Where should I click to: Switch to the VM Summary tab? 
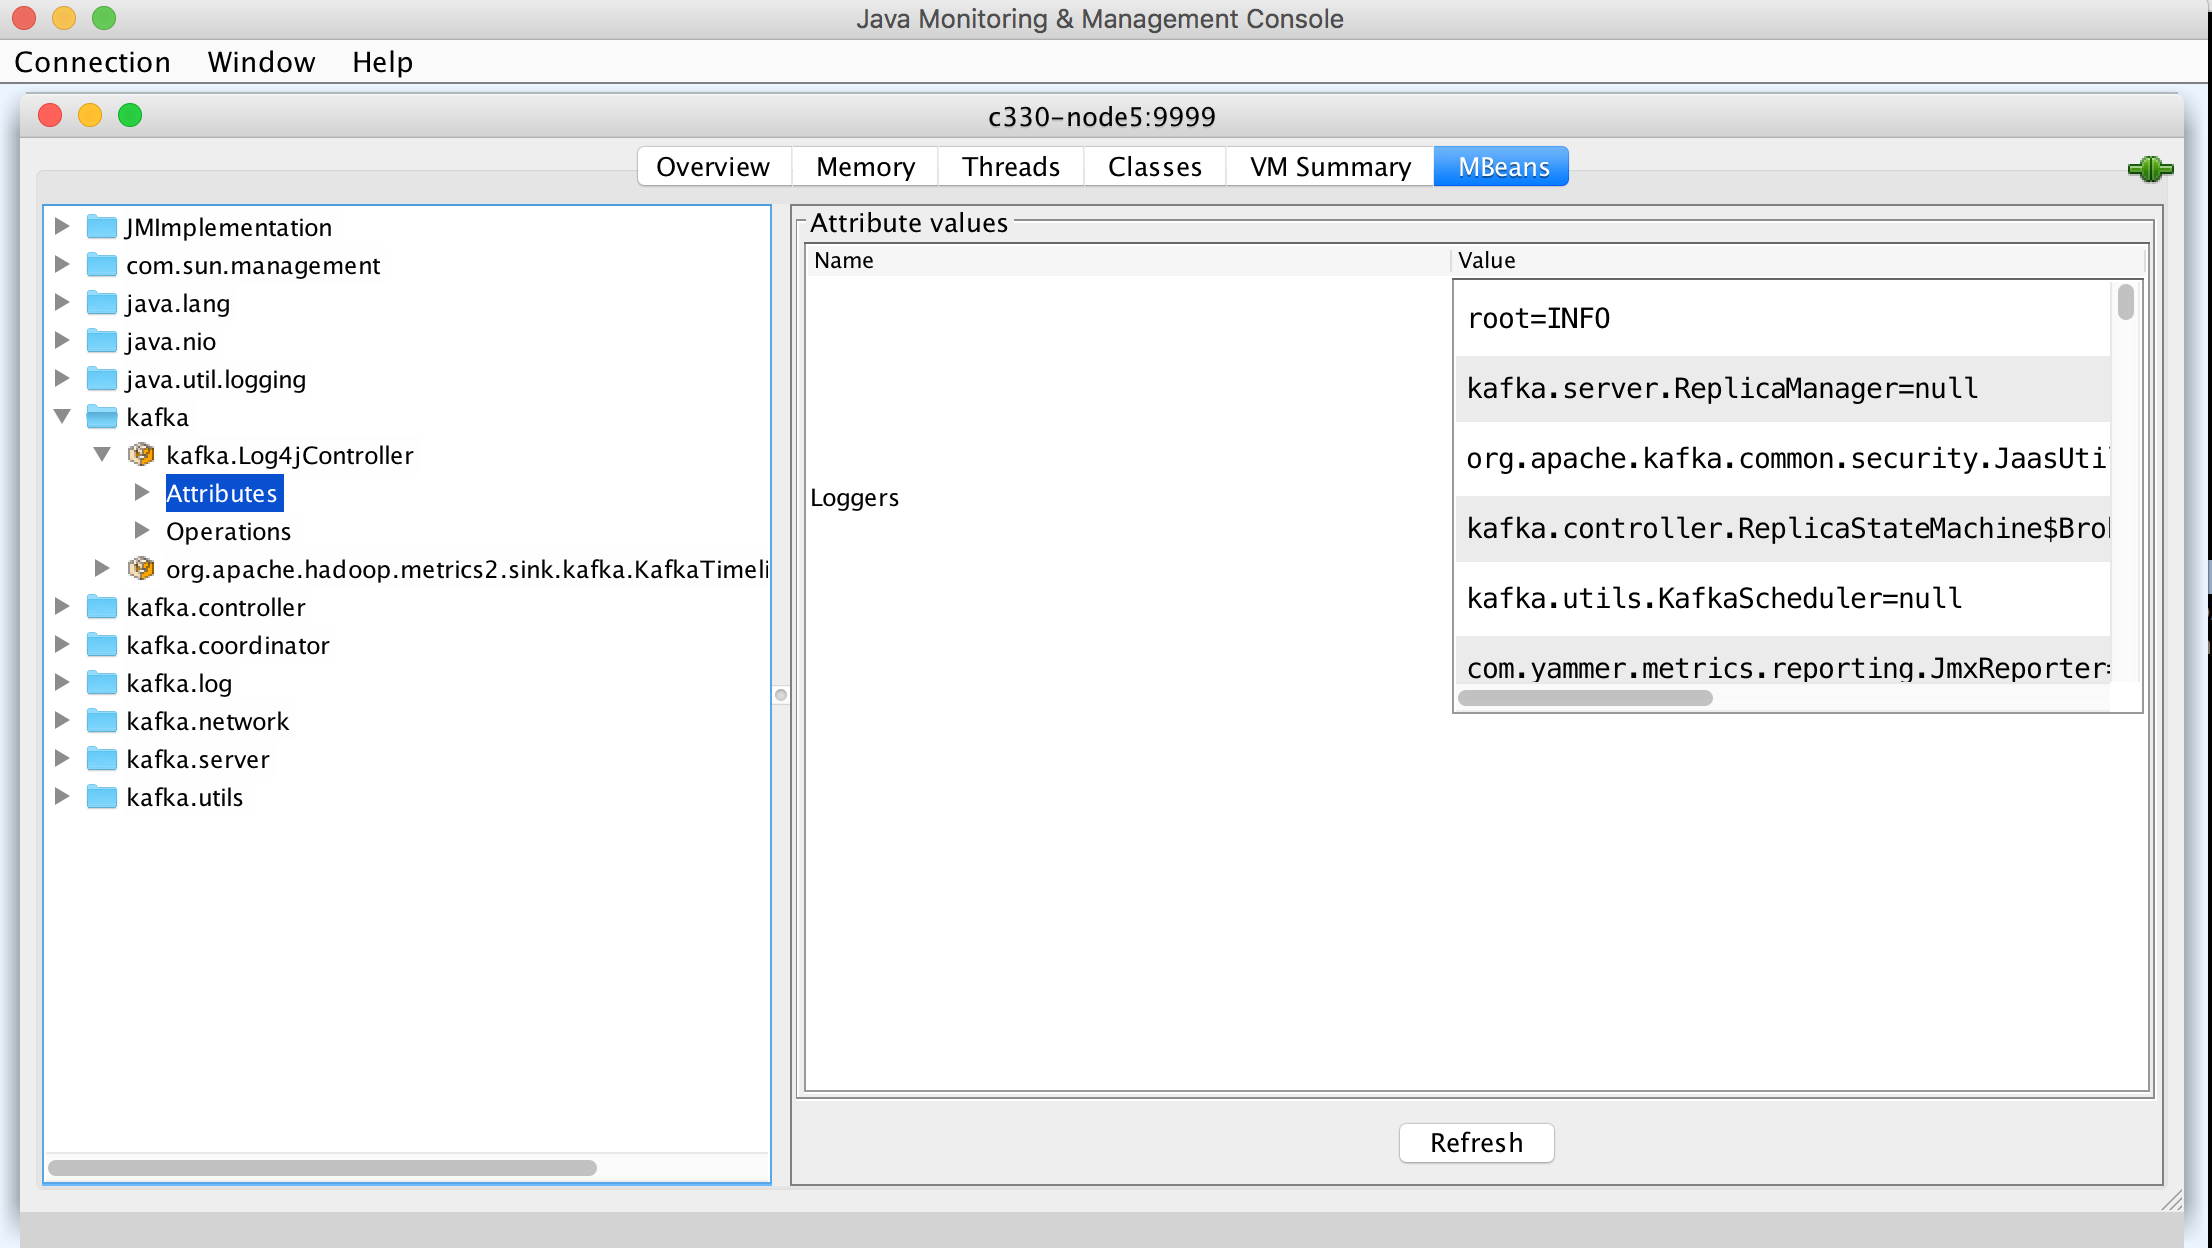[x=1329, y=166]
